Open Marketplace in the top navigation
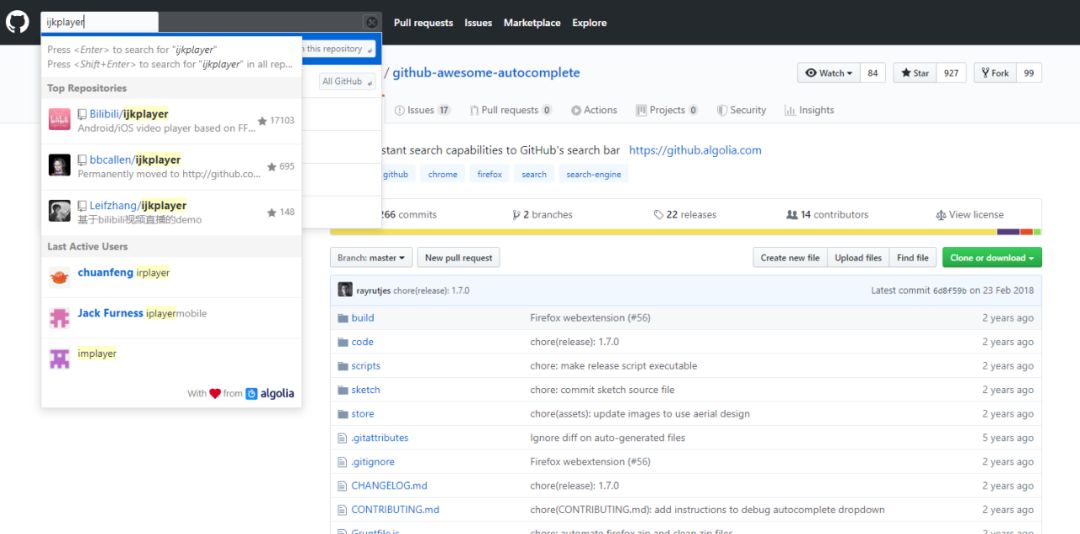 pos(532,23)
